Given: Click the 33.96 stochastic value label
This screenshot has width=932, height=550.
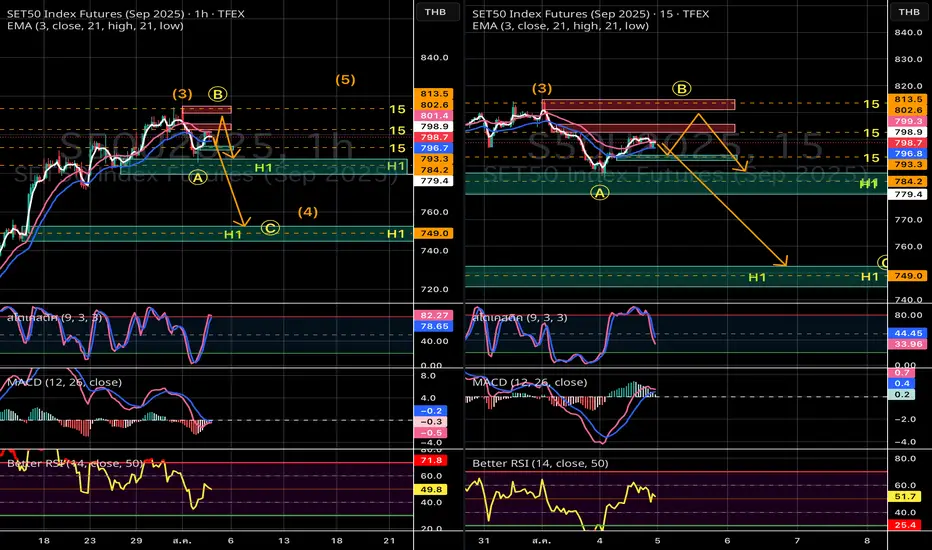Looking at the screenshot, I should [x=907, y=344].
